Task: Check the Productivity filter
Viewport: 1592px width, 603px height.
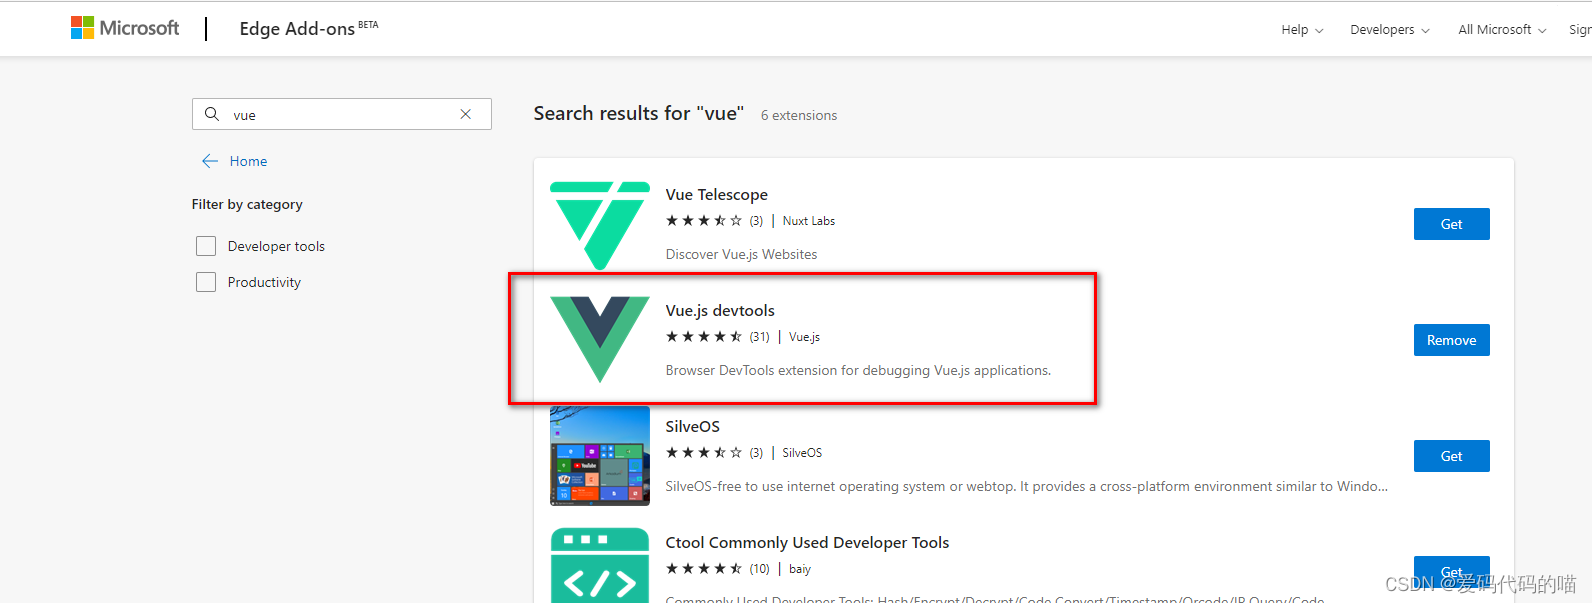Action: click(206, 282)
